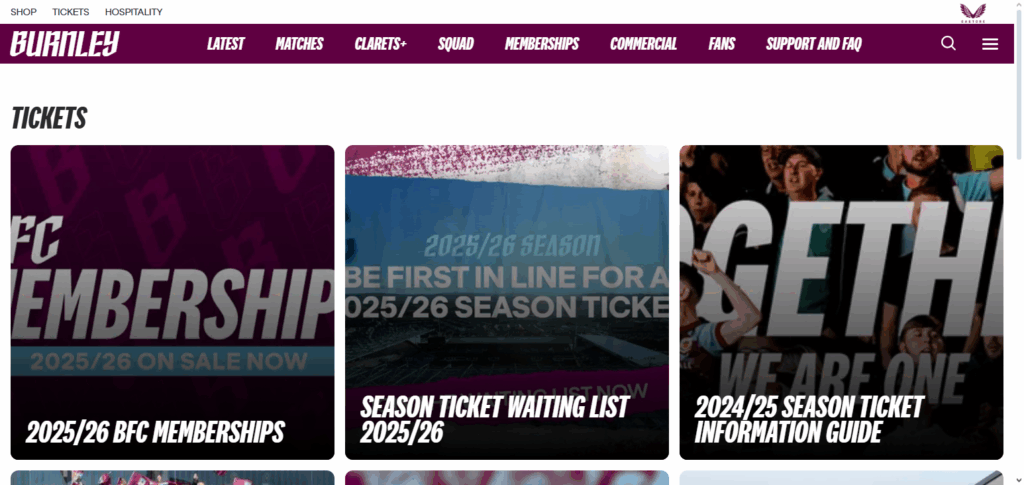The image size is (1024, 485).
Task: Open Support and FAQ
Action: click(814, 44)
